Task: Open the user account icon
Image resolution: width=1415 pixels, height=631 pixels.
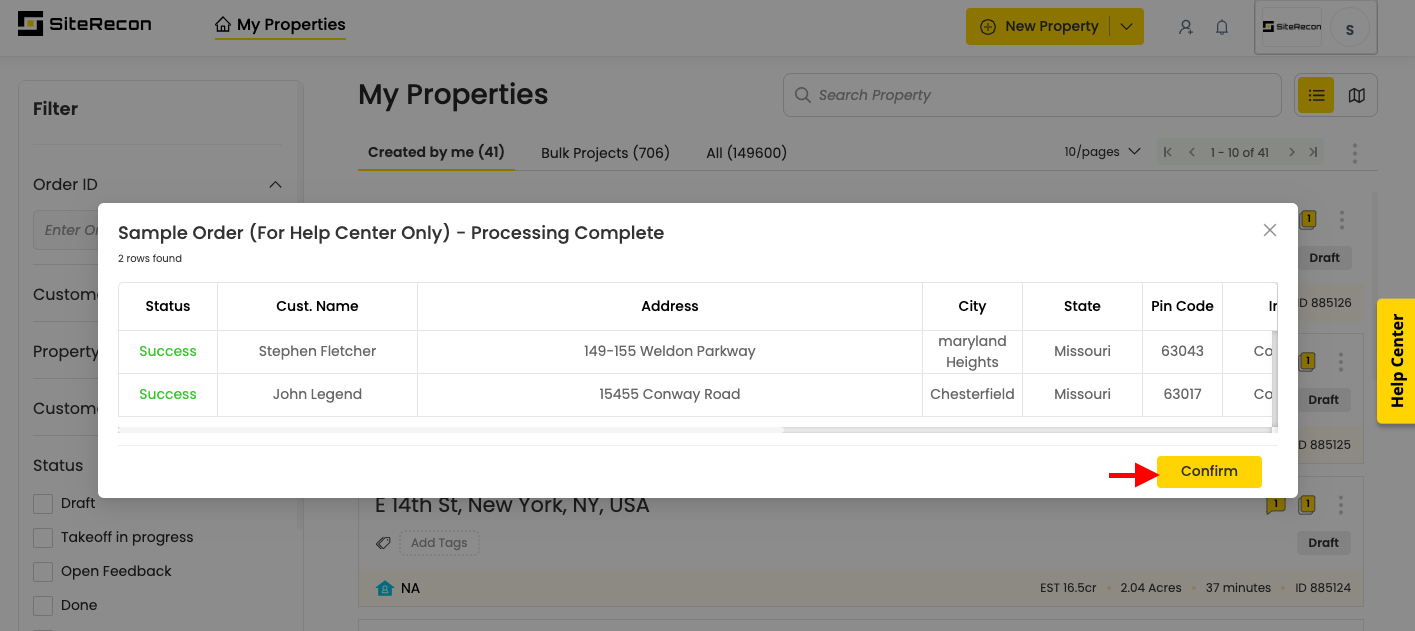Action: 1186,27
